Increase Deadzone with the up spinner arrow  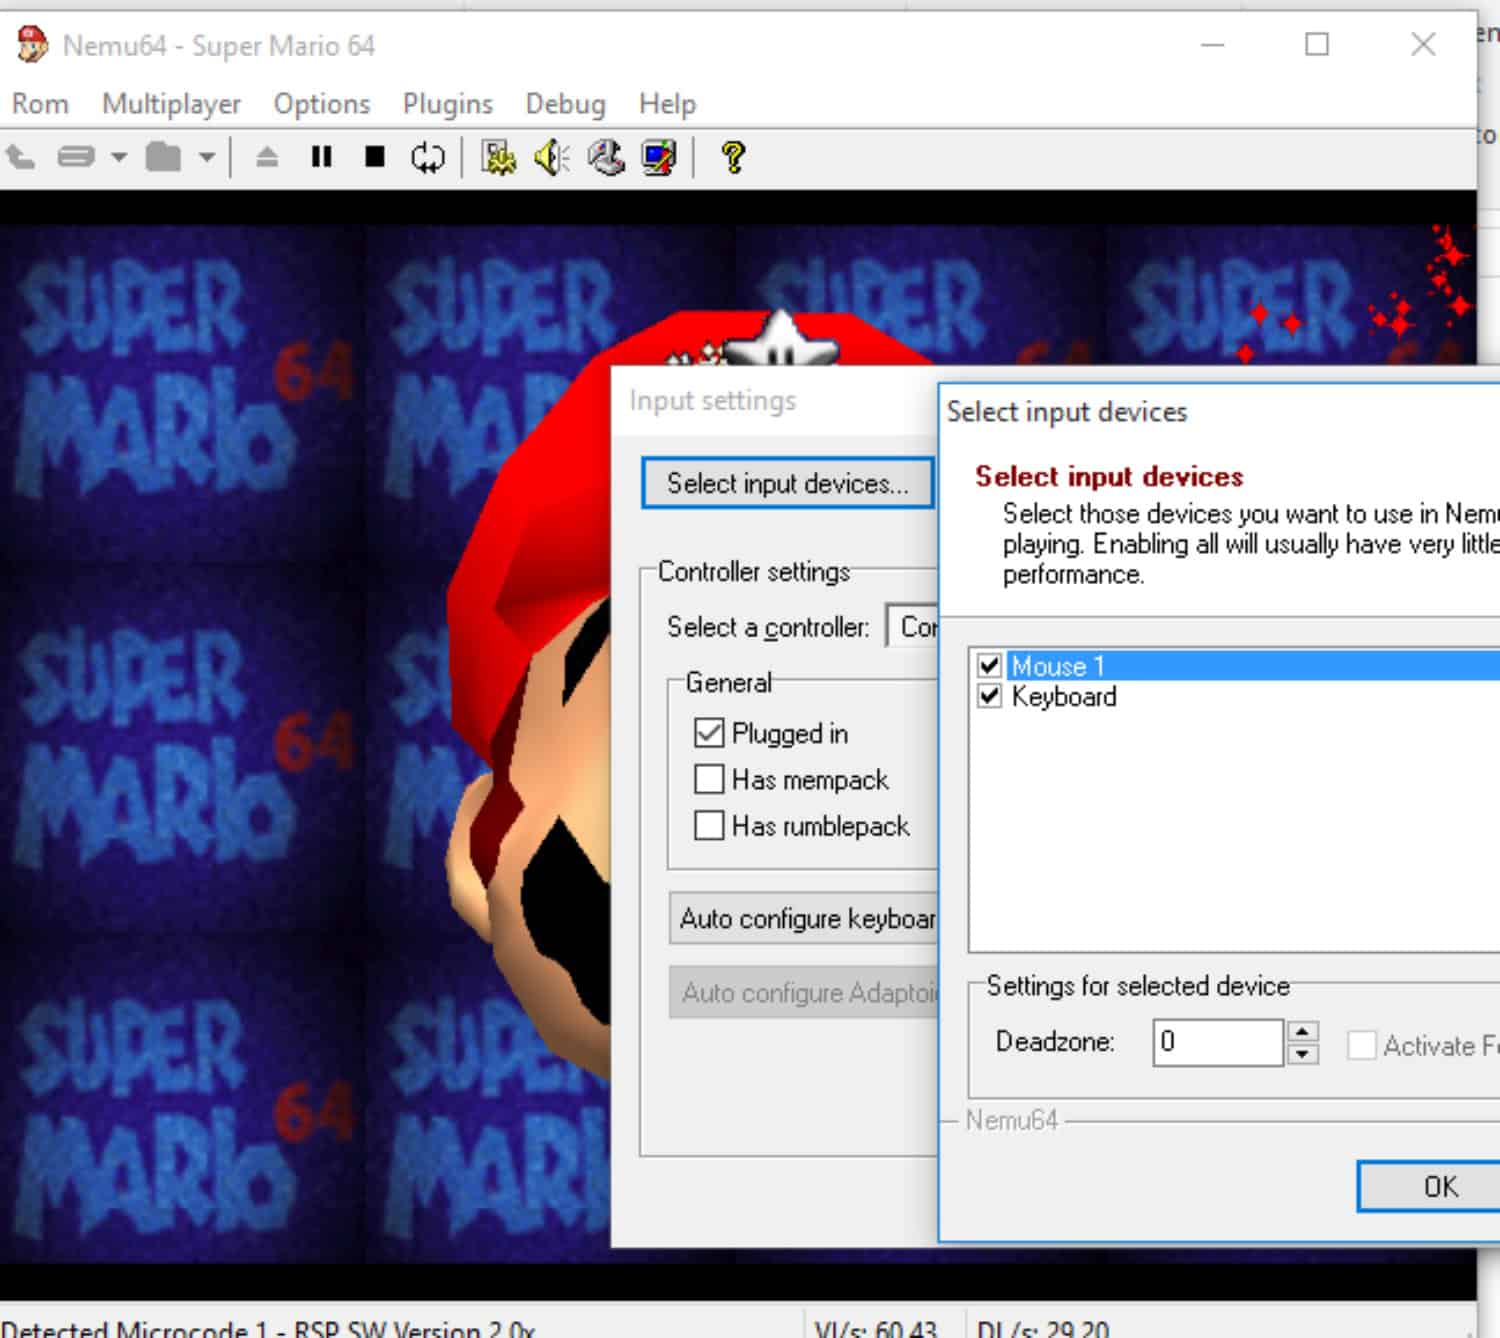coord(1303,1032)
